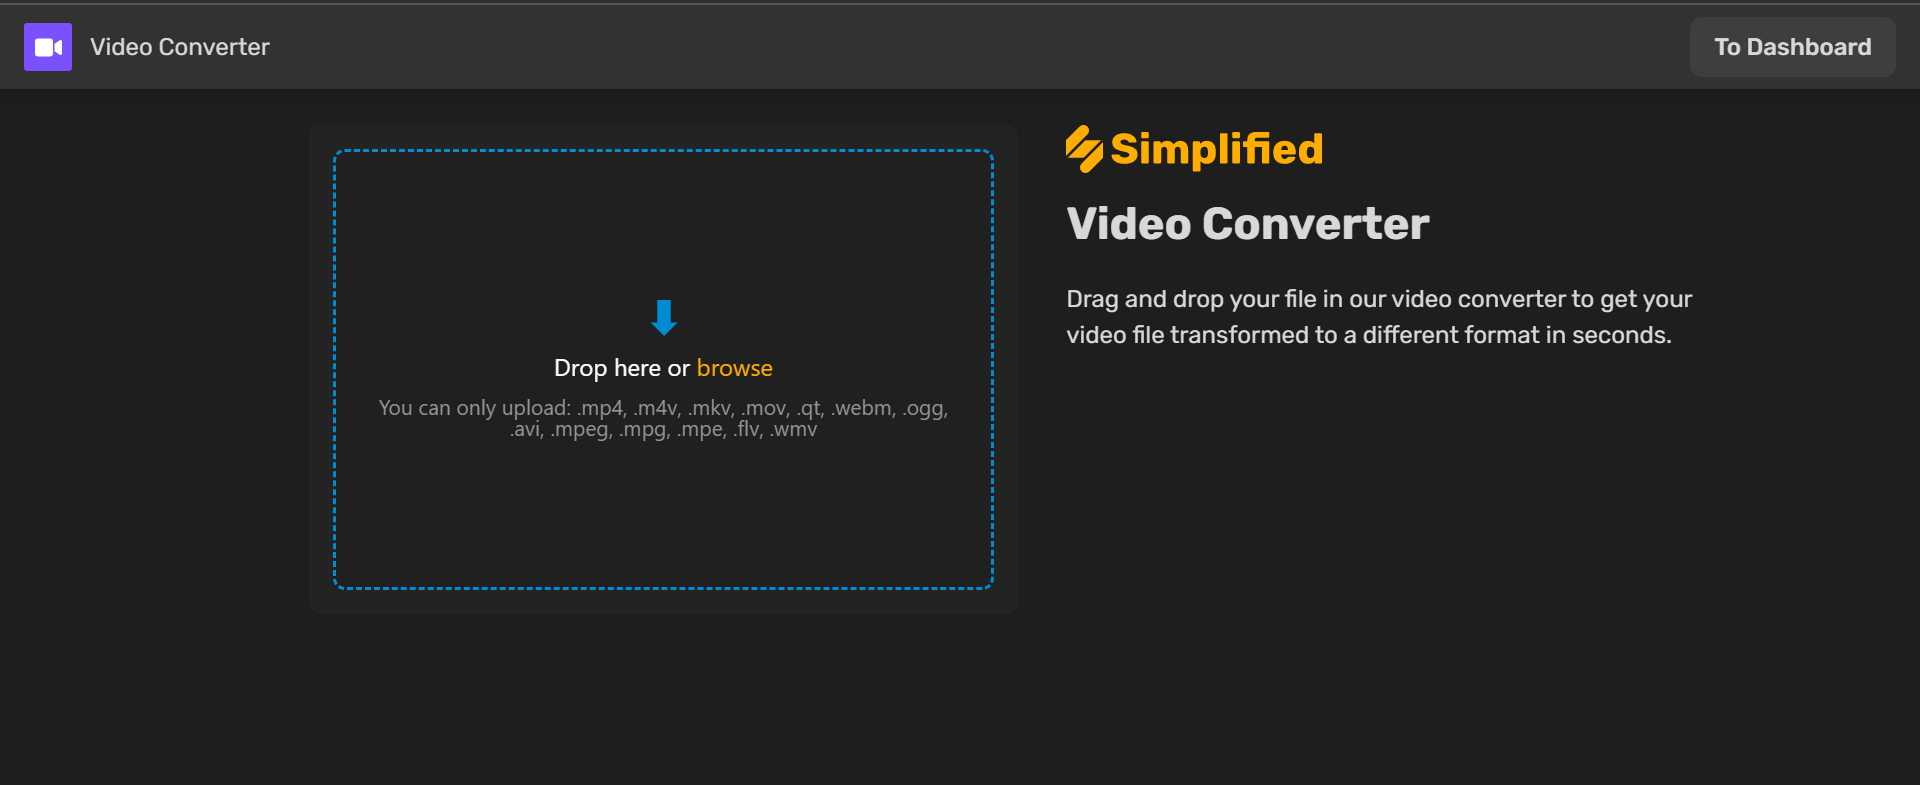Click the Drag and drop description paragraph
1920x785 pixels.
point(1379,317)
